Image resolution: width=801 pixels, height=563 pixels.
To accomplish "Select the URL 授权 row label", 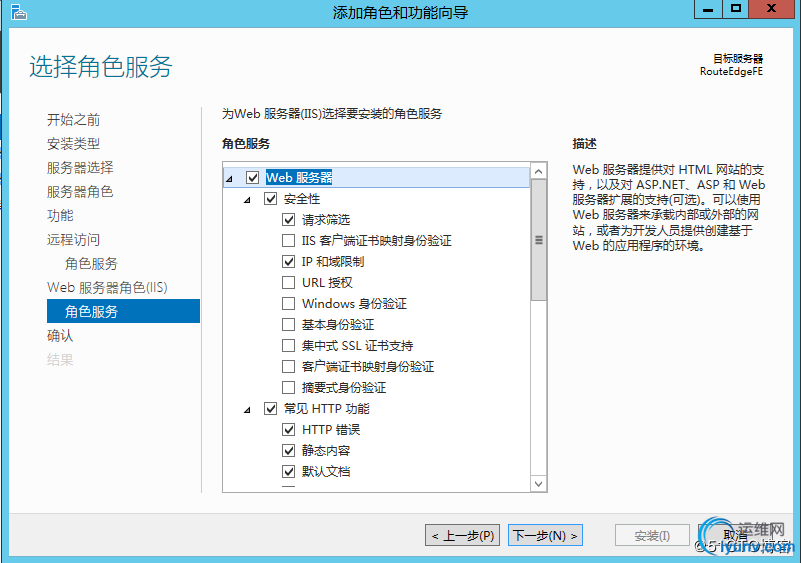I will 327,283.
